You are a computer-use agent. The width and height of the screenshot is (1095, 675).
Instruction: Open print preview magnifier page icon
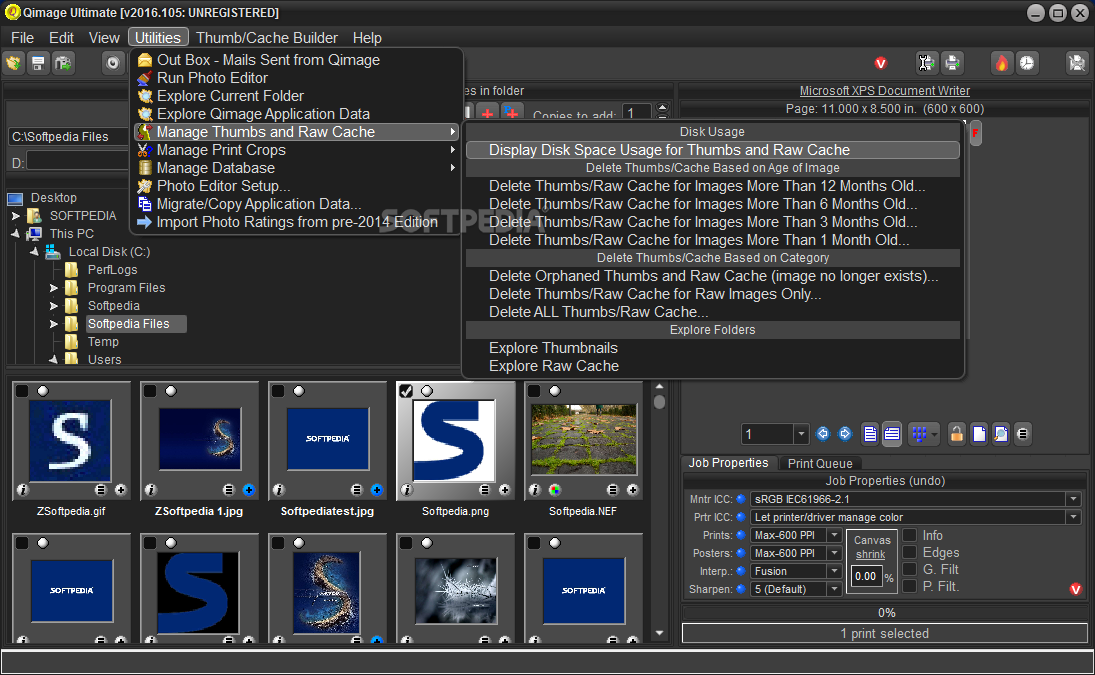(1001, 434)
